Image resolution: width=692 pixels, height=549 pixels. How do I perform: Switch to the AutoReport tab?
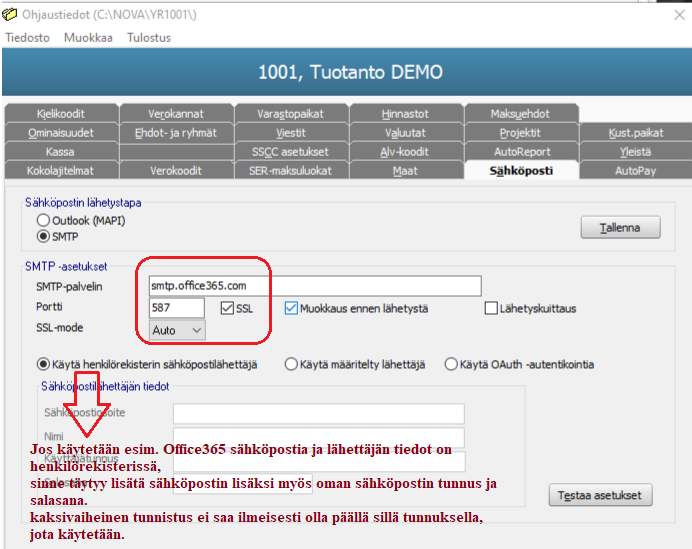(521, 152)
